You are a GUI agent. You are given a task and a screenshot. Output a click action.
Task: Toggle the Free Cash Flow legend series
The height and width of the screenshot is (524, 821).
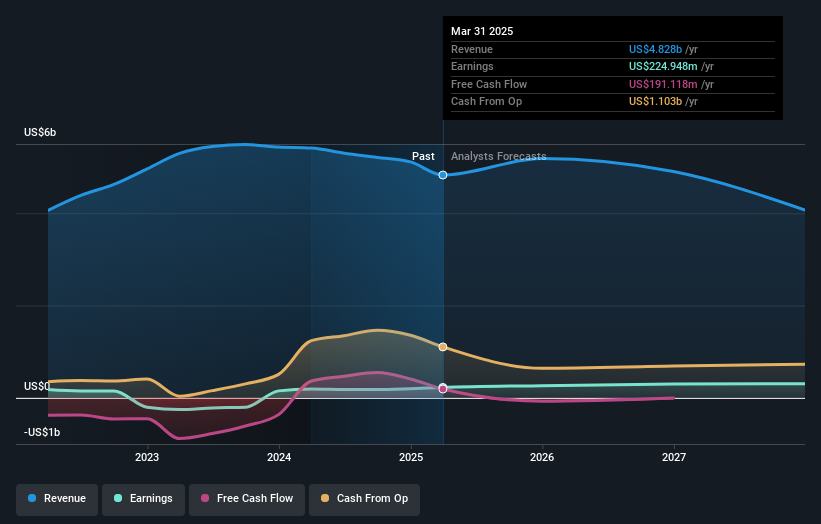(x=247, y=499)
